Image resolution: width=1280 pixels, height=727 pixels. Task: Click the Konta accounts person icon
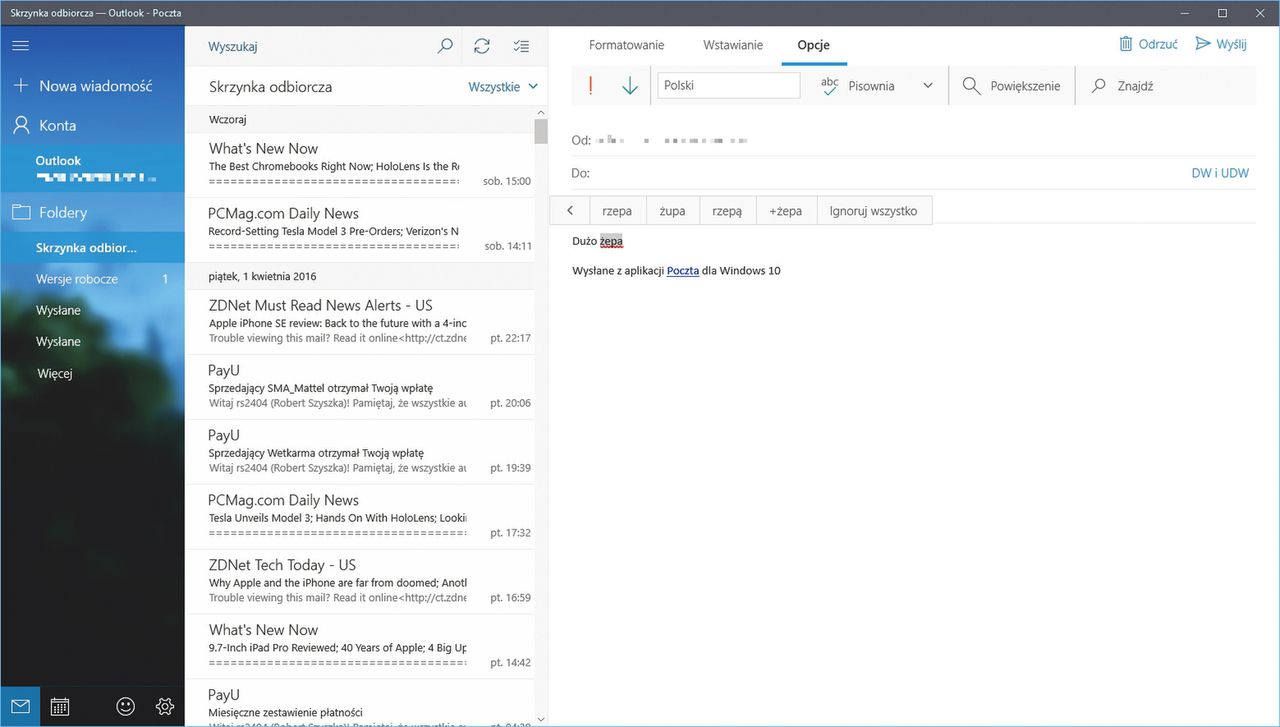[20, 125]
